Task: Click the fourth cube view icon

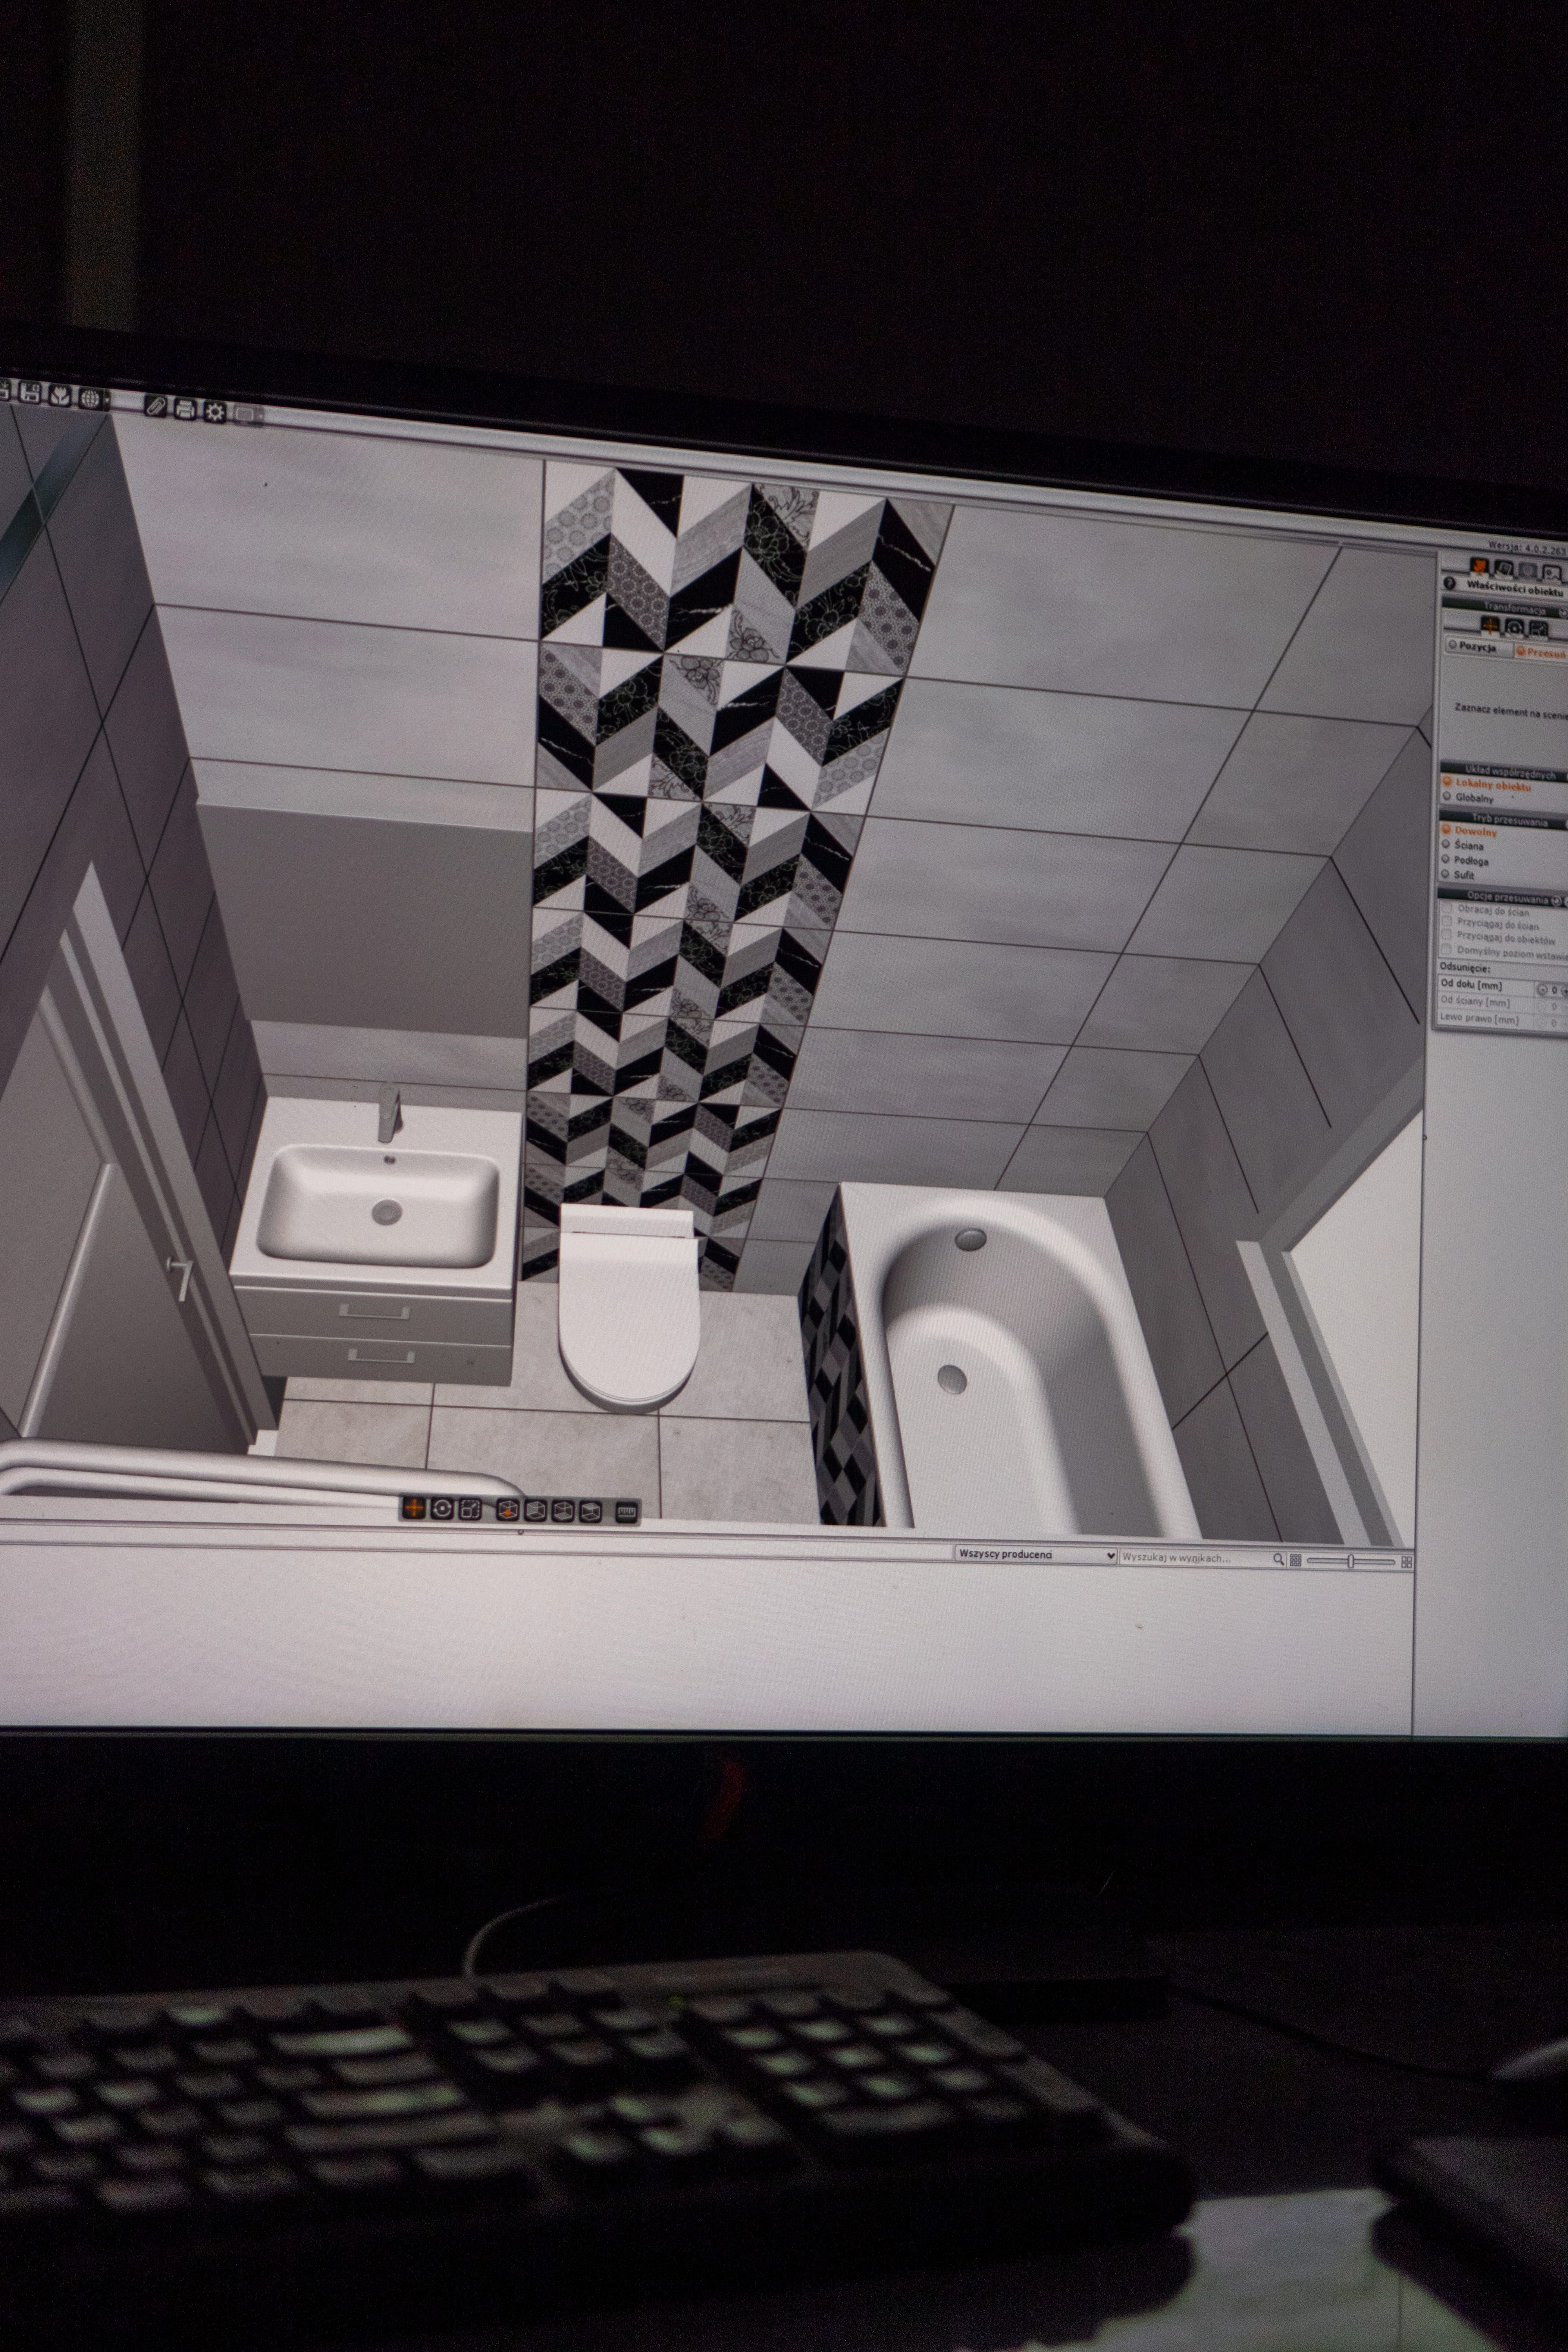Action: pyautogui.click(x=591, y=1512)
